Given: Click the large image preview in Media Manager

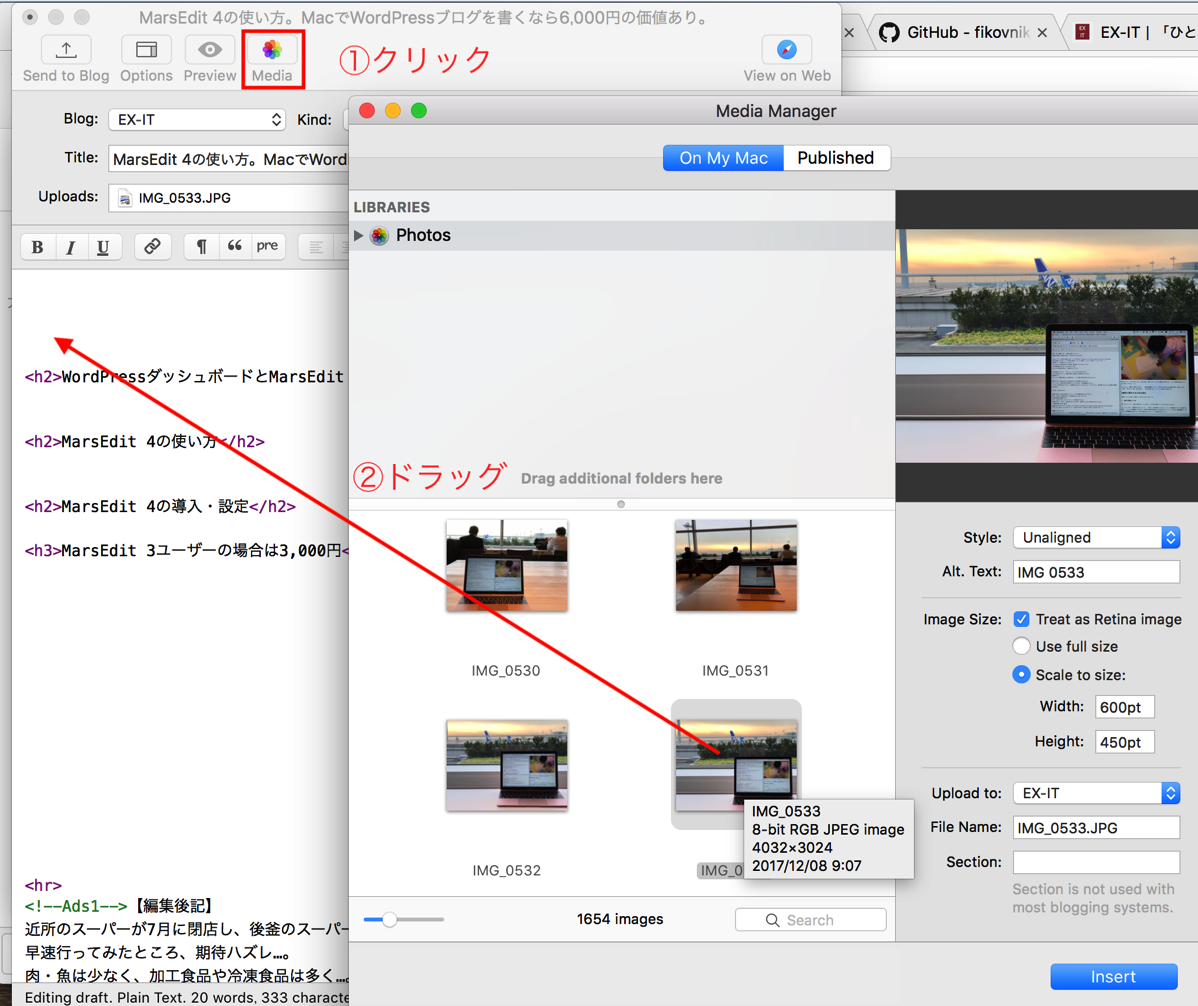Looking at the screenshot, I should [x=1047, y=345].
